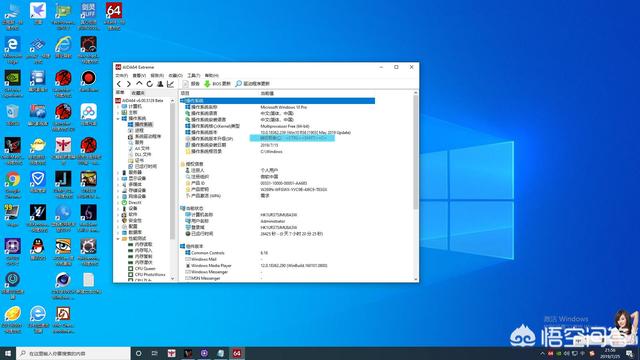Select DLL 文件 in the tree
This screenshot has height=360, width=640.
[x=143, y=154]
